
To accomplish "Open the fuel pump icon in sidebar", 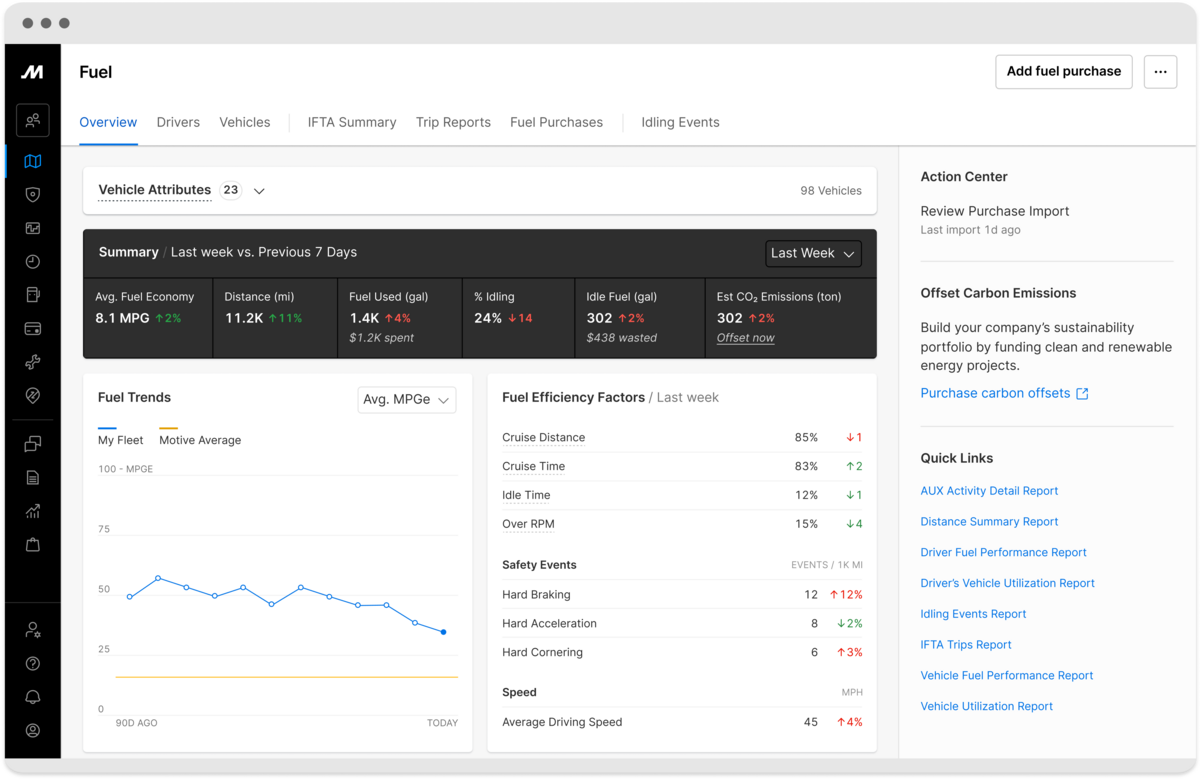I will click(33, 295).
